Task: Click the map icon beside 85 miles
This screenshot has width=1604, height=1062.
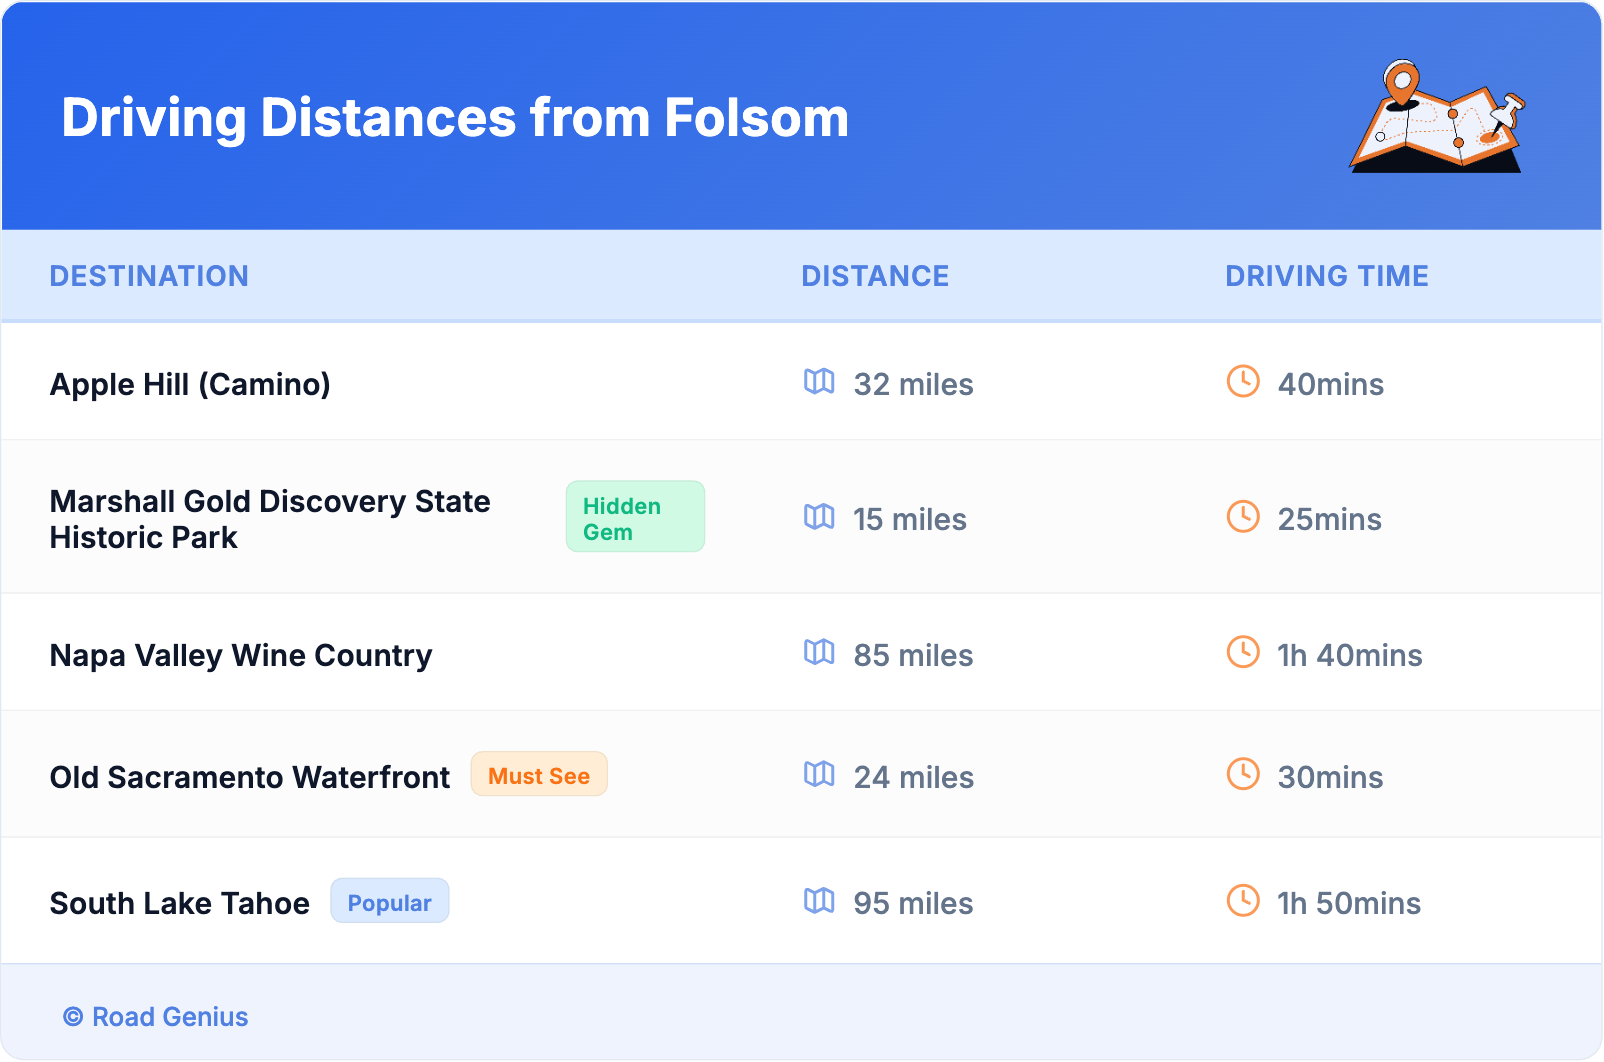Action: click(819, 653)
